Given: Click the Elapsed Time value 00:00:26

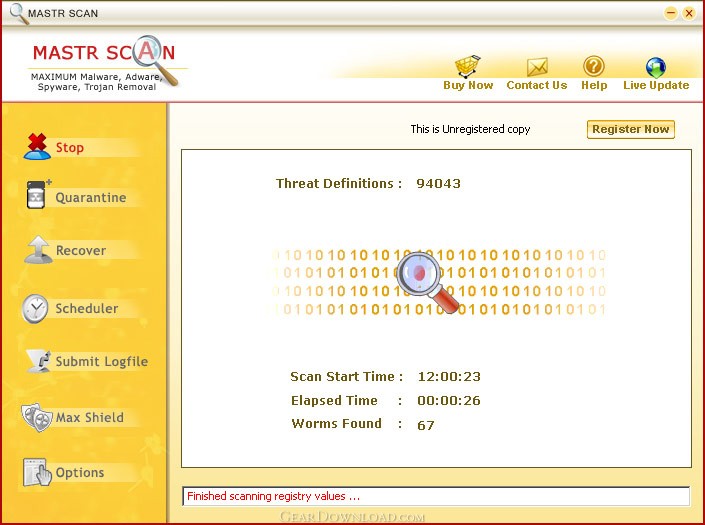Looking at the screenshot, I should pos(449,400).
